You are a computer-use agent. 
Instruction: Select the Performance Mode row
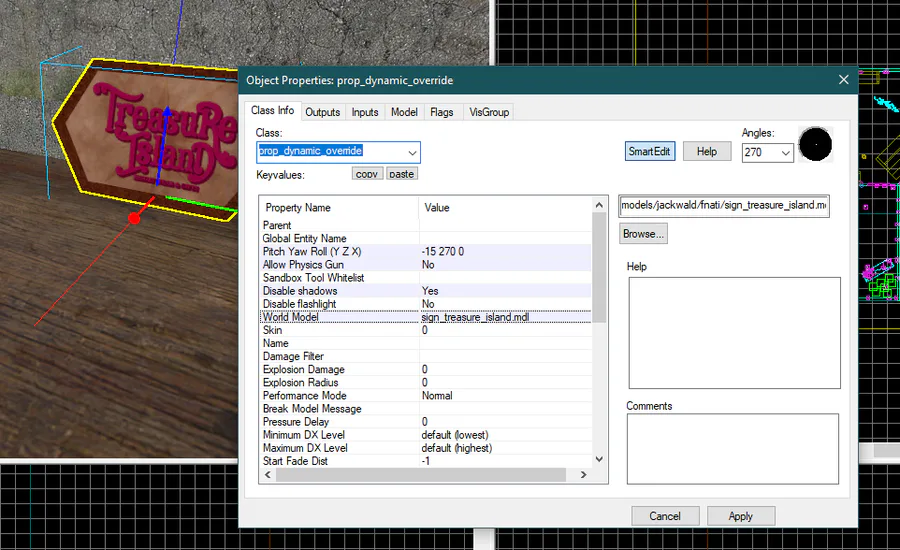425,396
